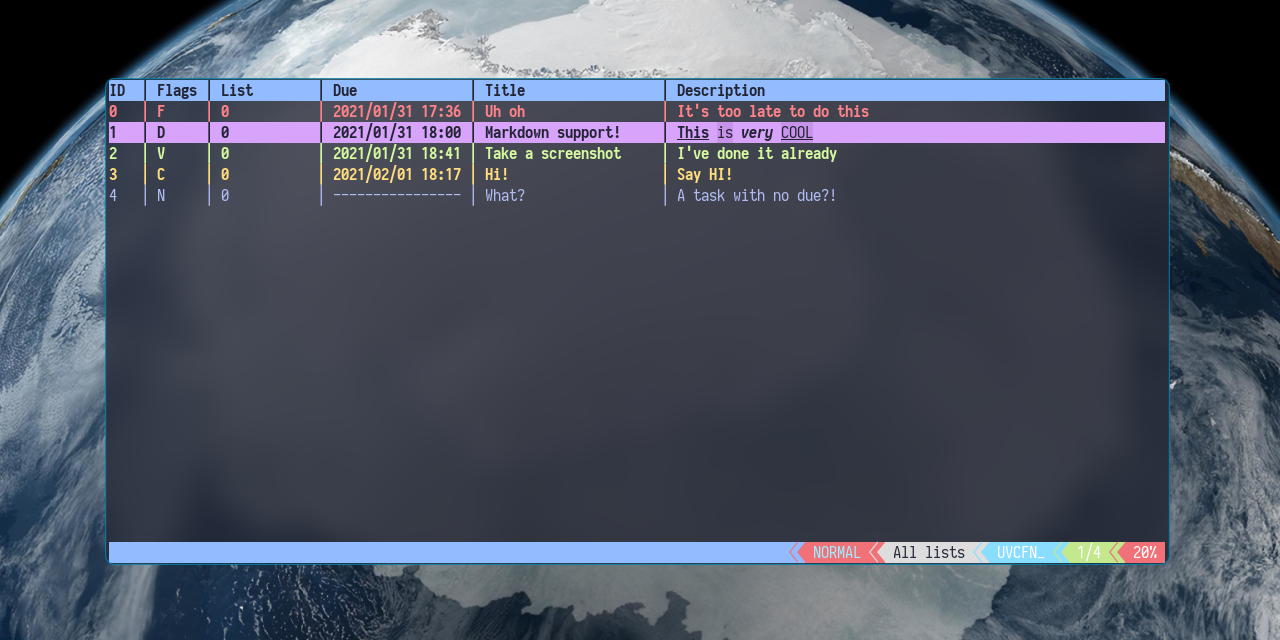
Task: Open the "All lists" selector
Action: [927, 552]
